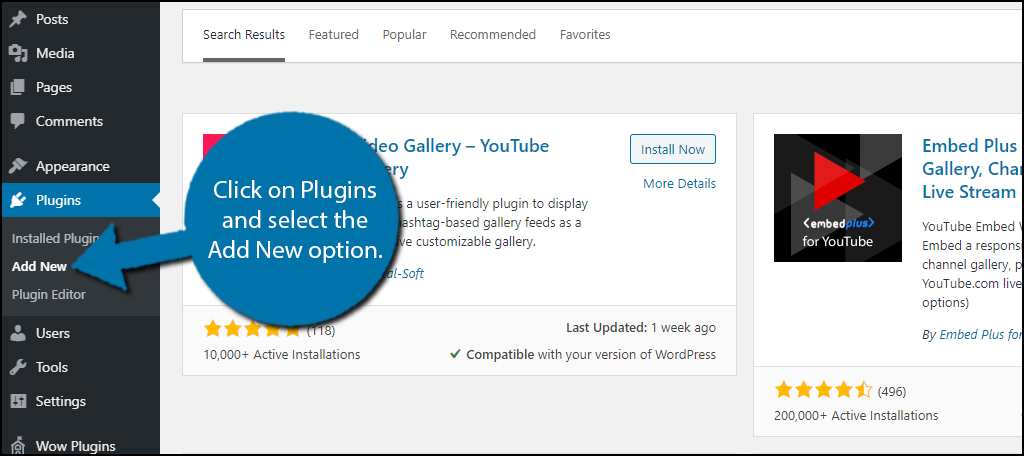Open Tools via the wrench icon
The height and width of the screenshot is (456, 1024).
point(18,367)
